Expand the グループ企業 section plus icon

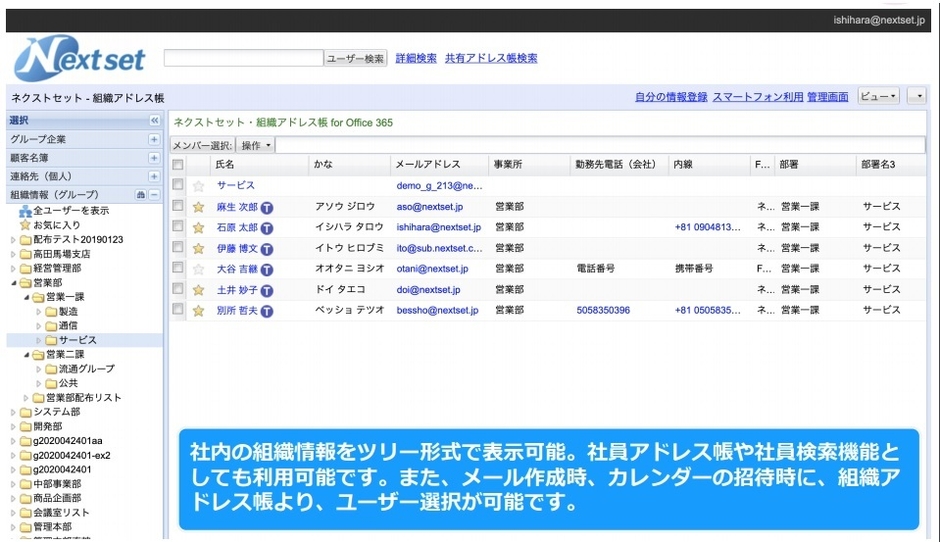[154, 139]
